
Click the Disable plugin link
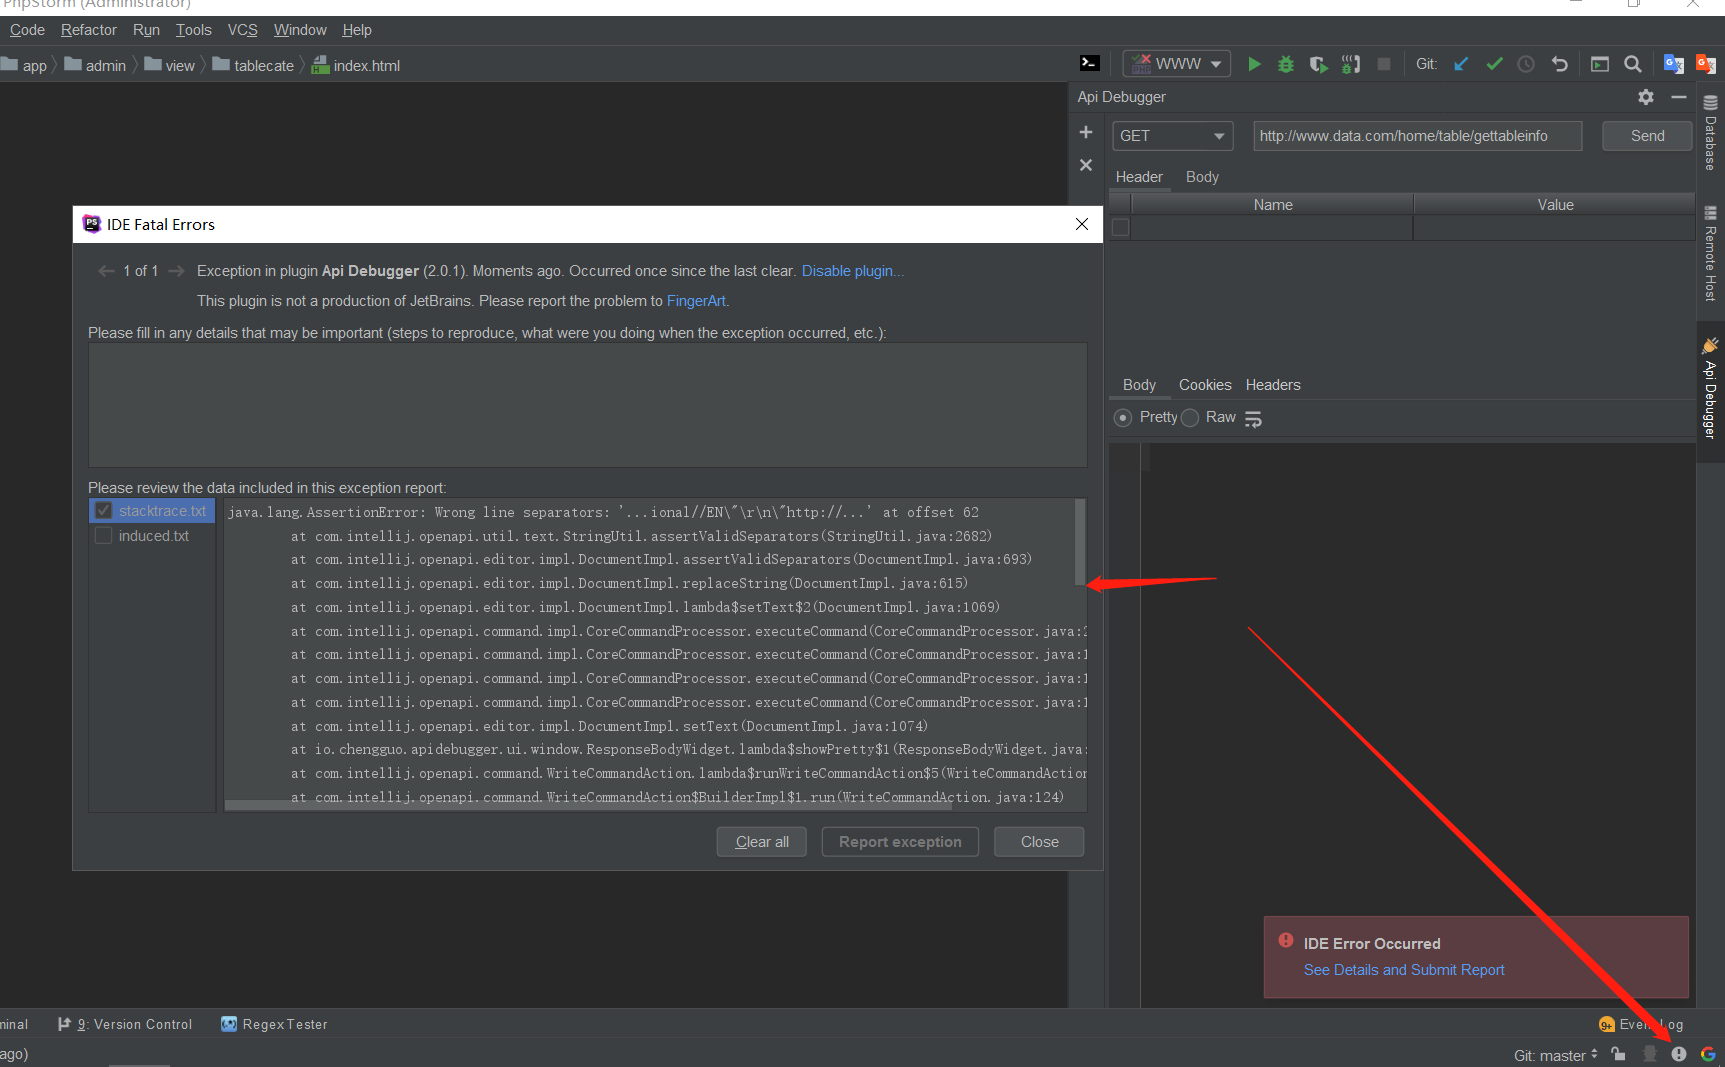point(851,271)
